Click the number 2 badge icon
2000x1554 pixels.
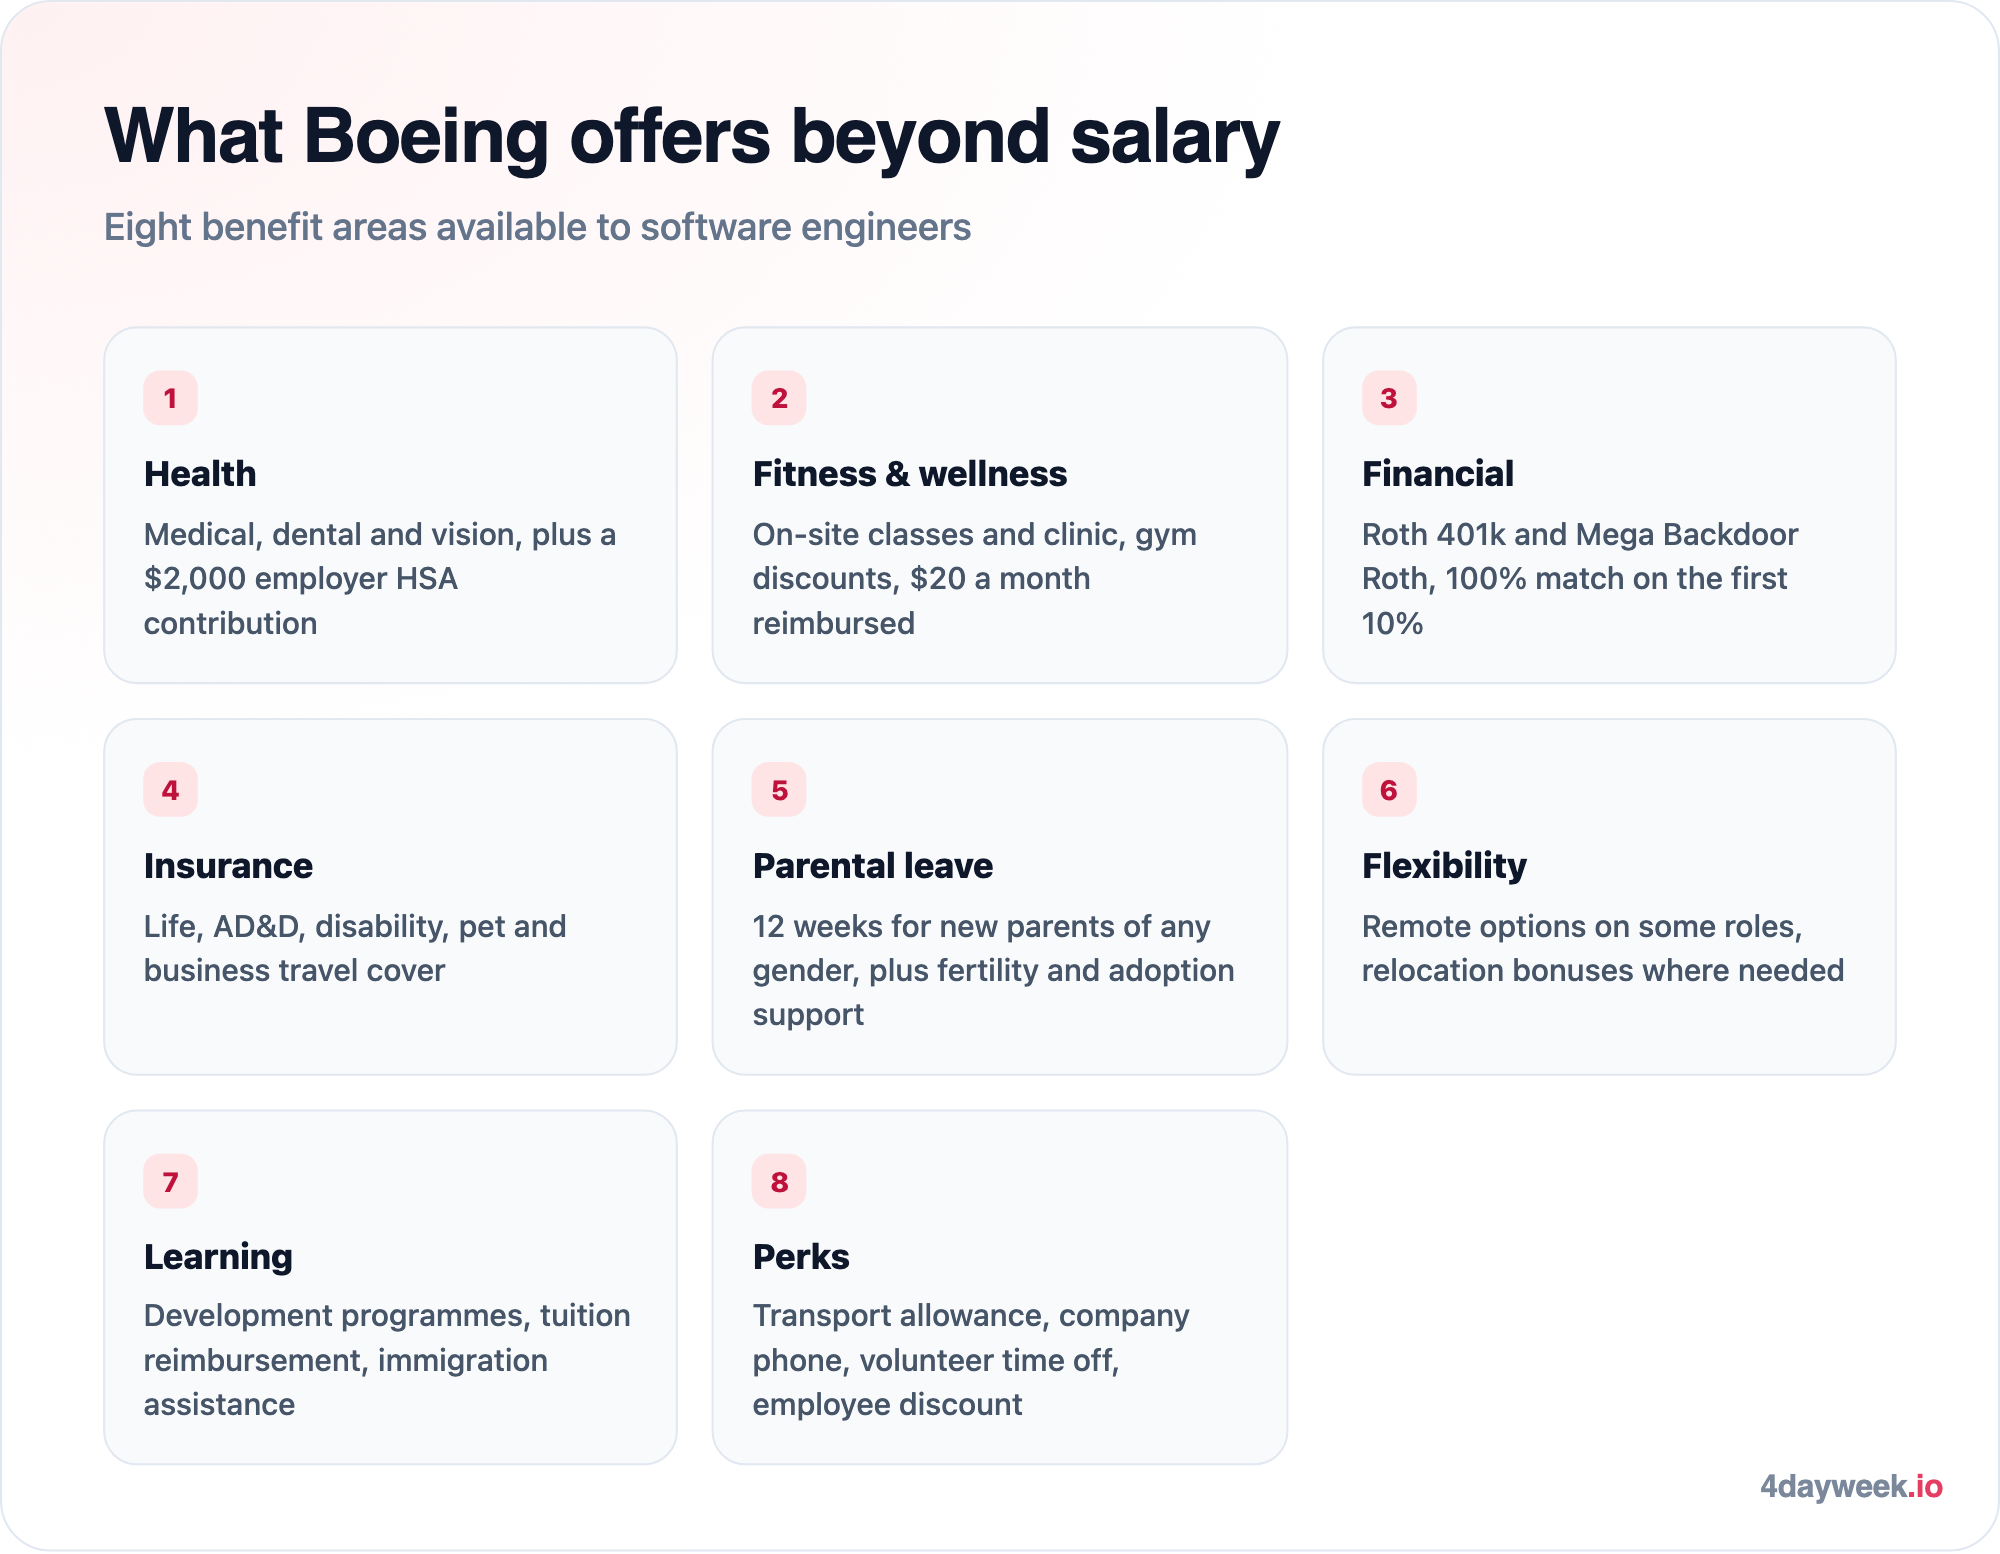pyautogui.click(x=779, y=398)
